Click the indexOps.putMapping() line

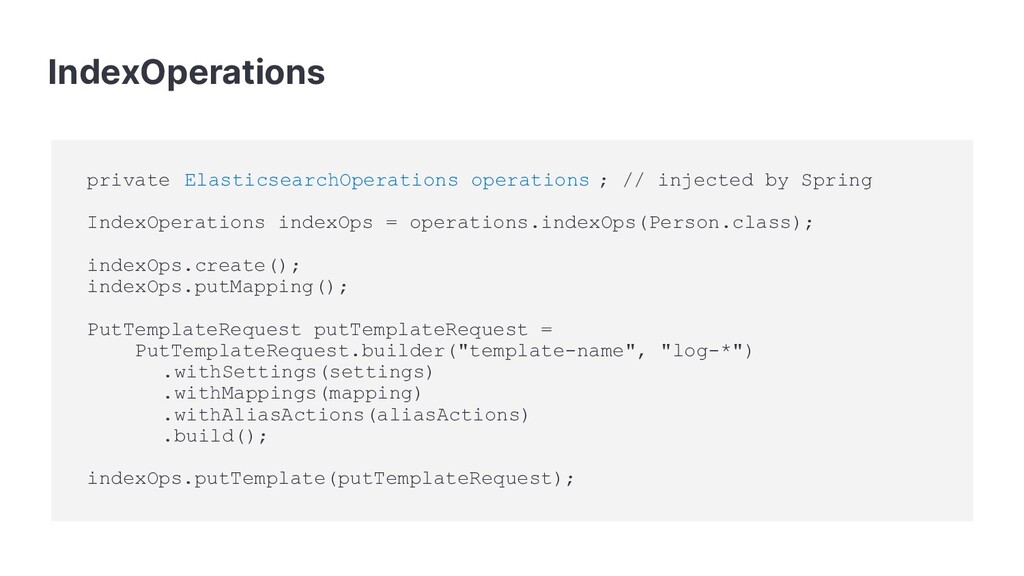pyautogui.click(x=217, y=287)
